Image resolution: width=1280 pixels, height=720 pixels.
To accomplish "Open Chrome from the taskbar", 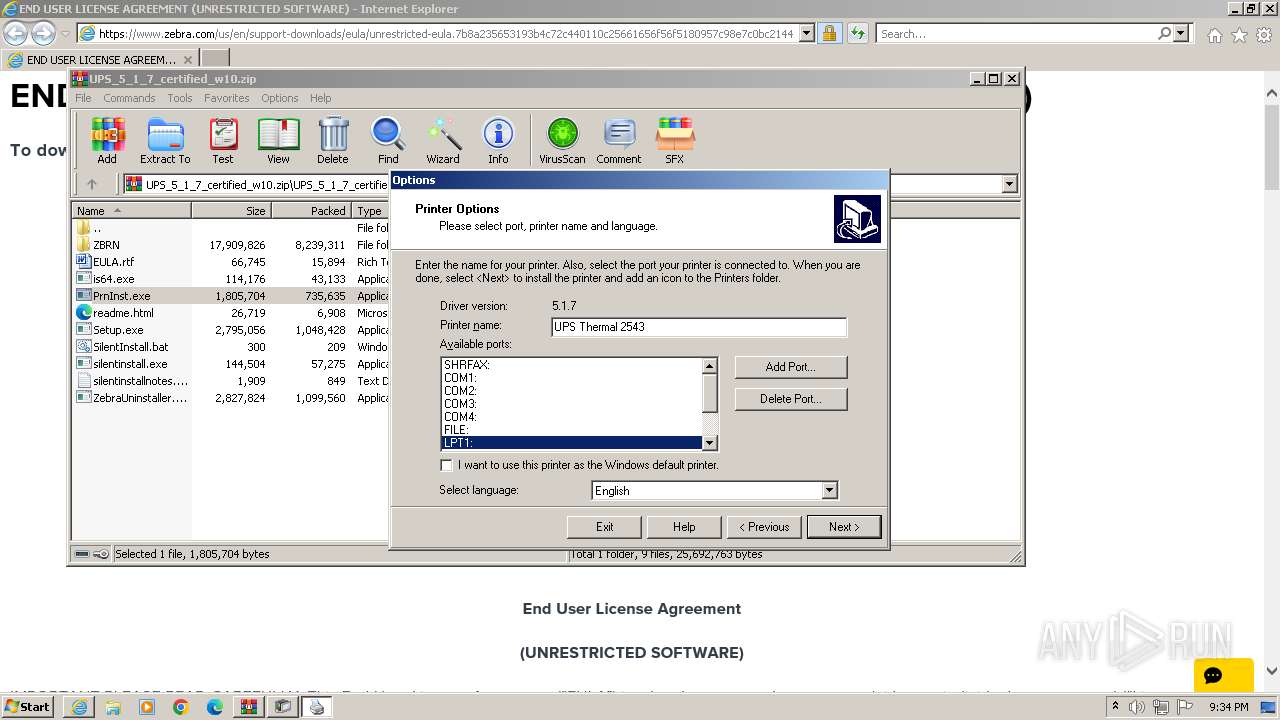I will coord(180,707).
